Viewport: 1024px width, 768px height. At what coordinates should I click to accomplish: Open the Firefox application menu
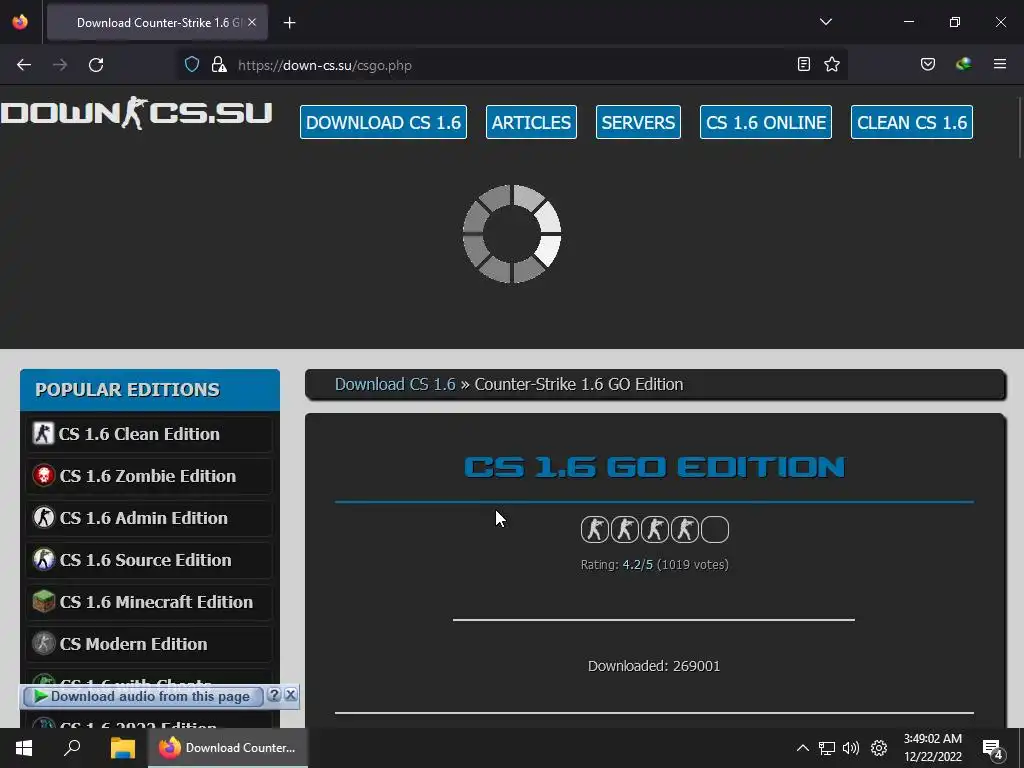click(x=999, y=64)
